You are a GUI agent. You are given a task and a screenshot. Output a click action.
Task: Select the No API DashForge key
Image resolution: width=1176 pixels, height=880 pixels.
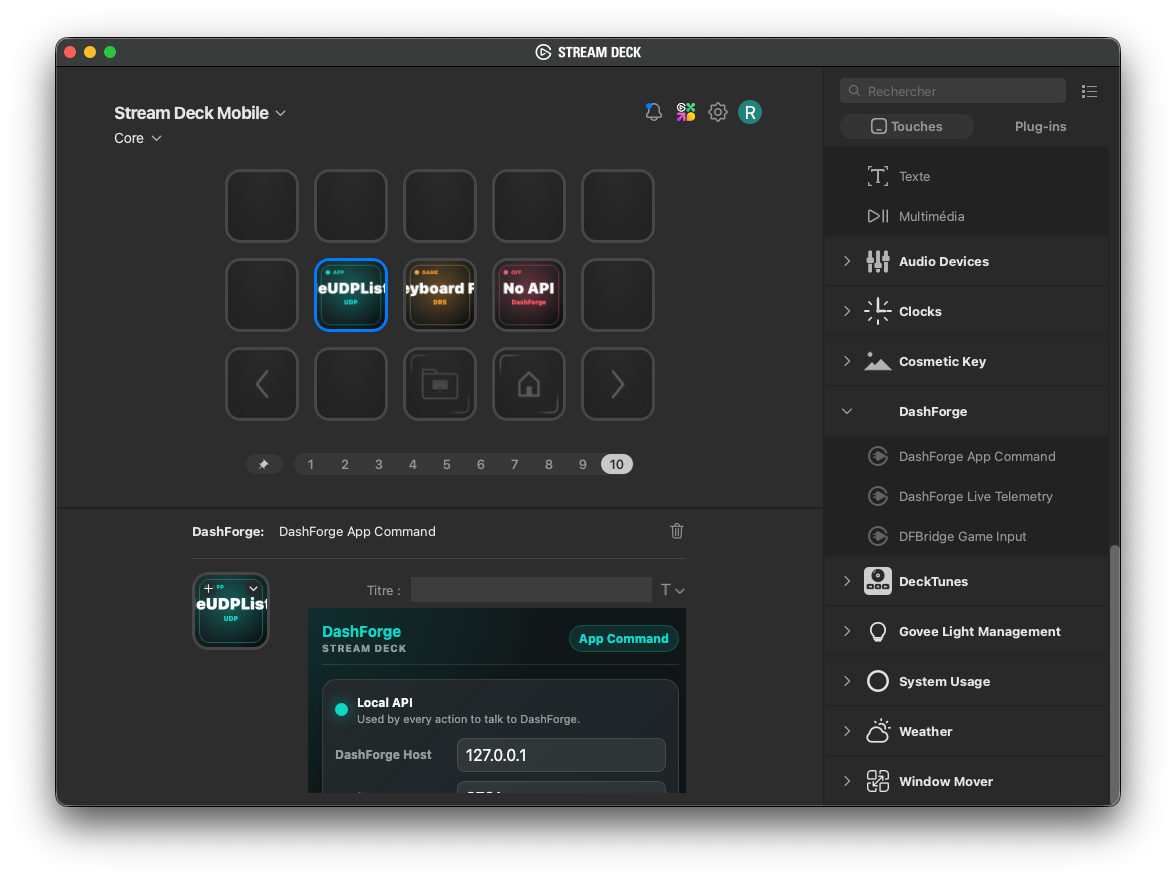click(x=529, y=295)
